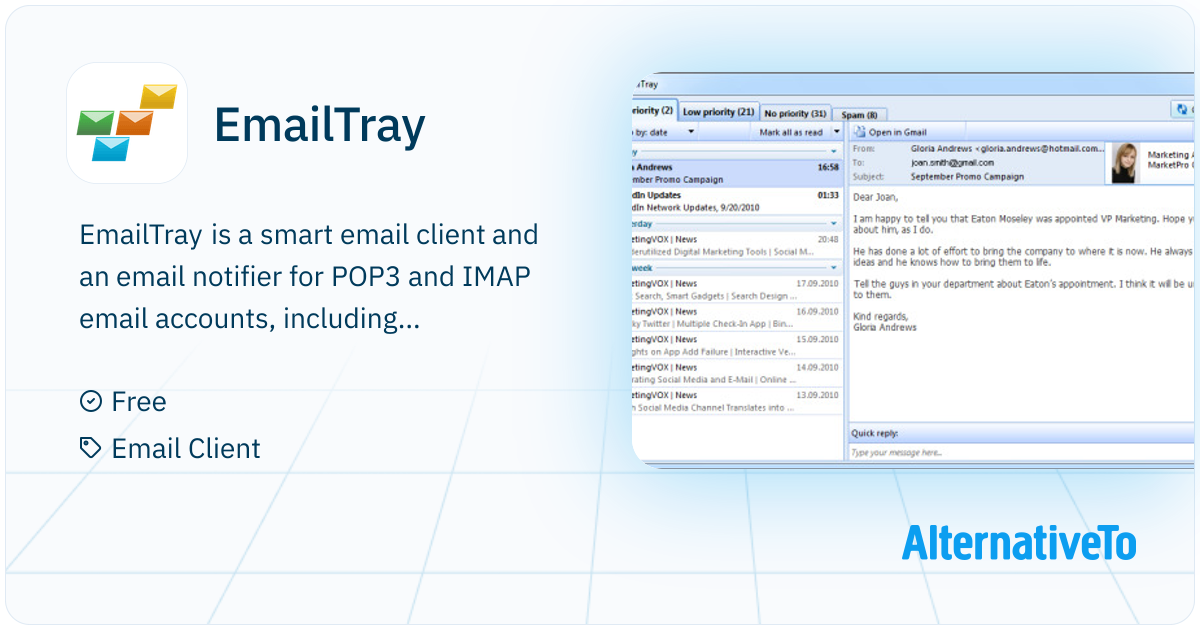Click the AlternativeTo logo link
Image resolution: width=1200 pixels, height=630 pixels.
coord(1019,543)
